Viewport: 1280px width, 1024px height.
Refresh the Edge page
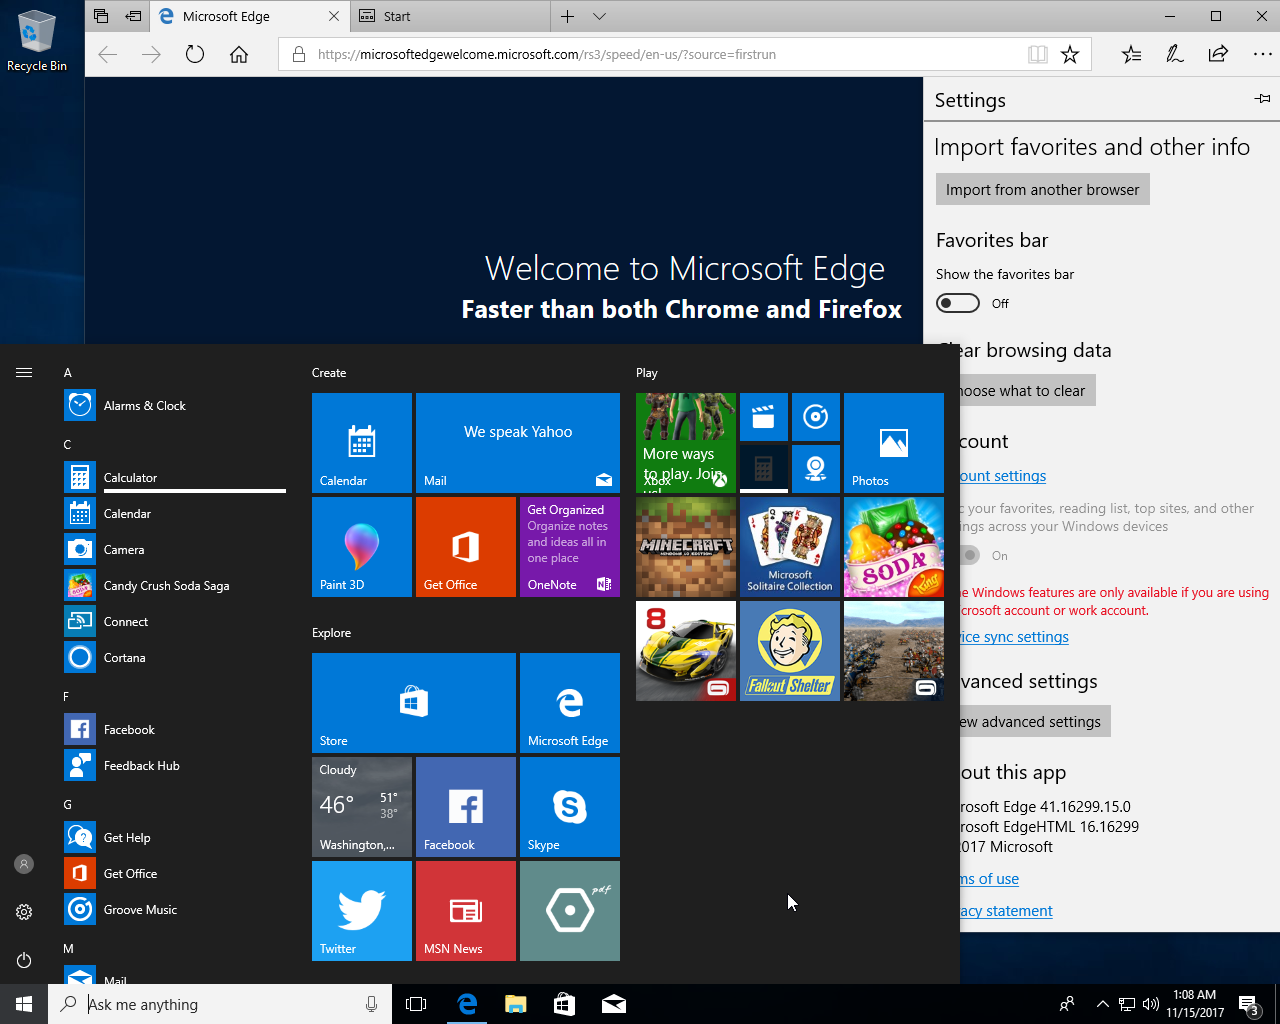195,54
